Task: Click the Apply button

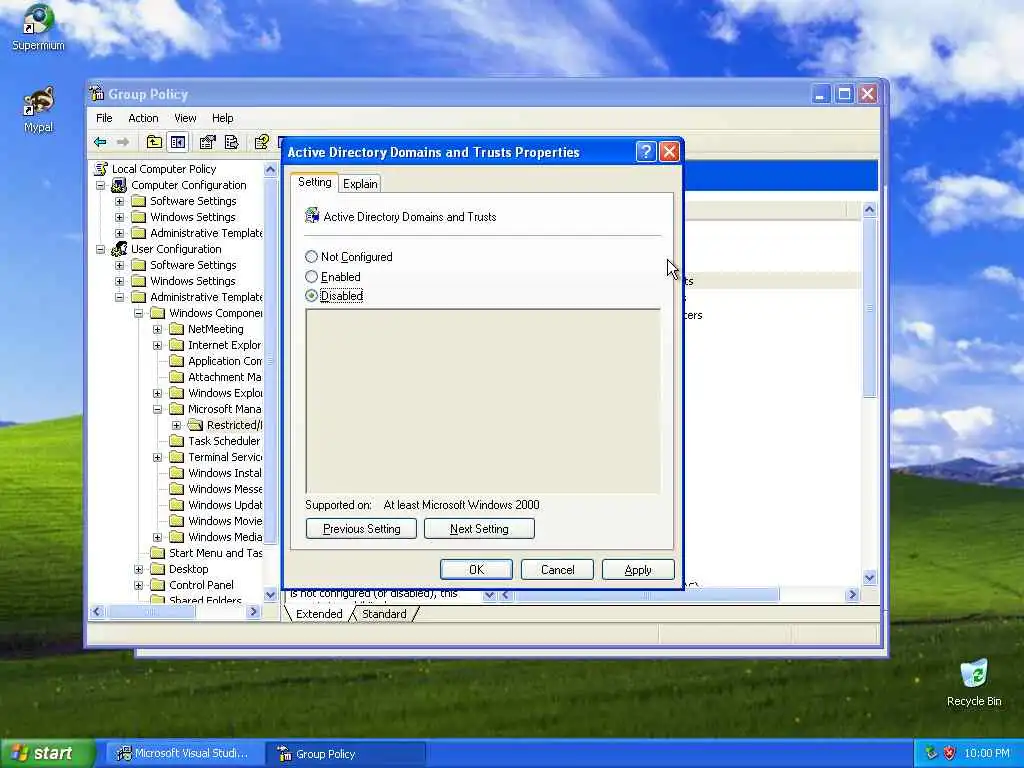Action: pos(638,569)
